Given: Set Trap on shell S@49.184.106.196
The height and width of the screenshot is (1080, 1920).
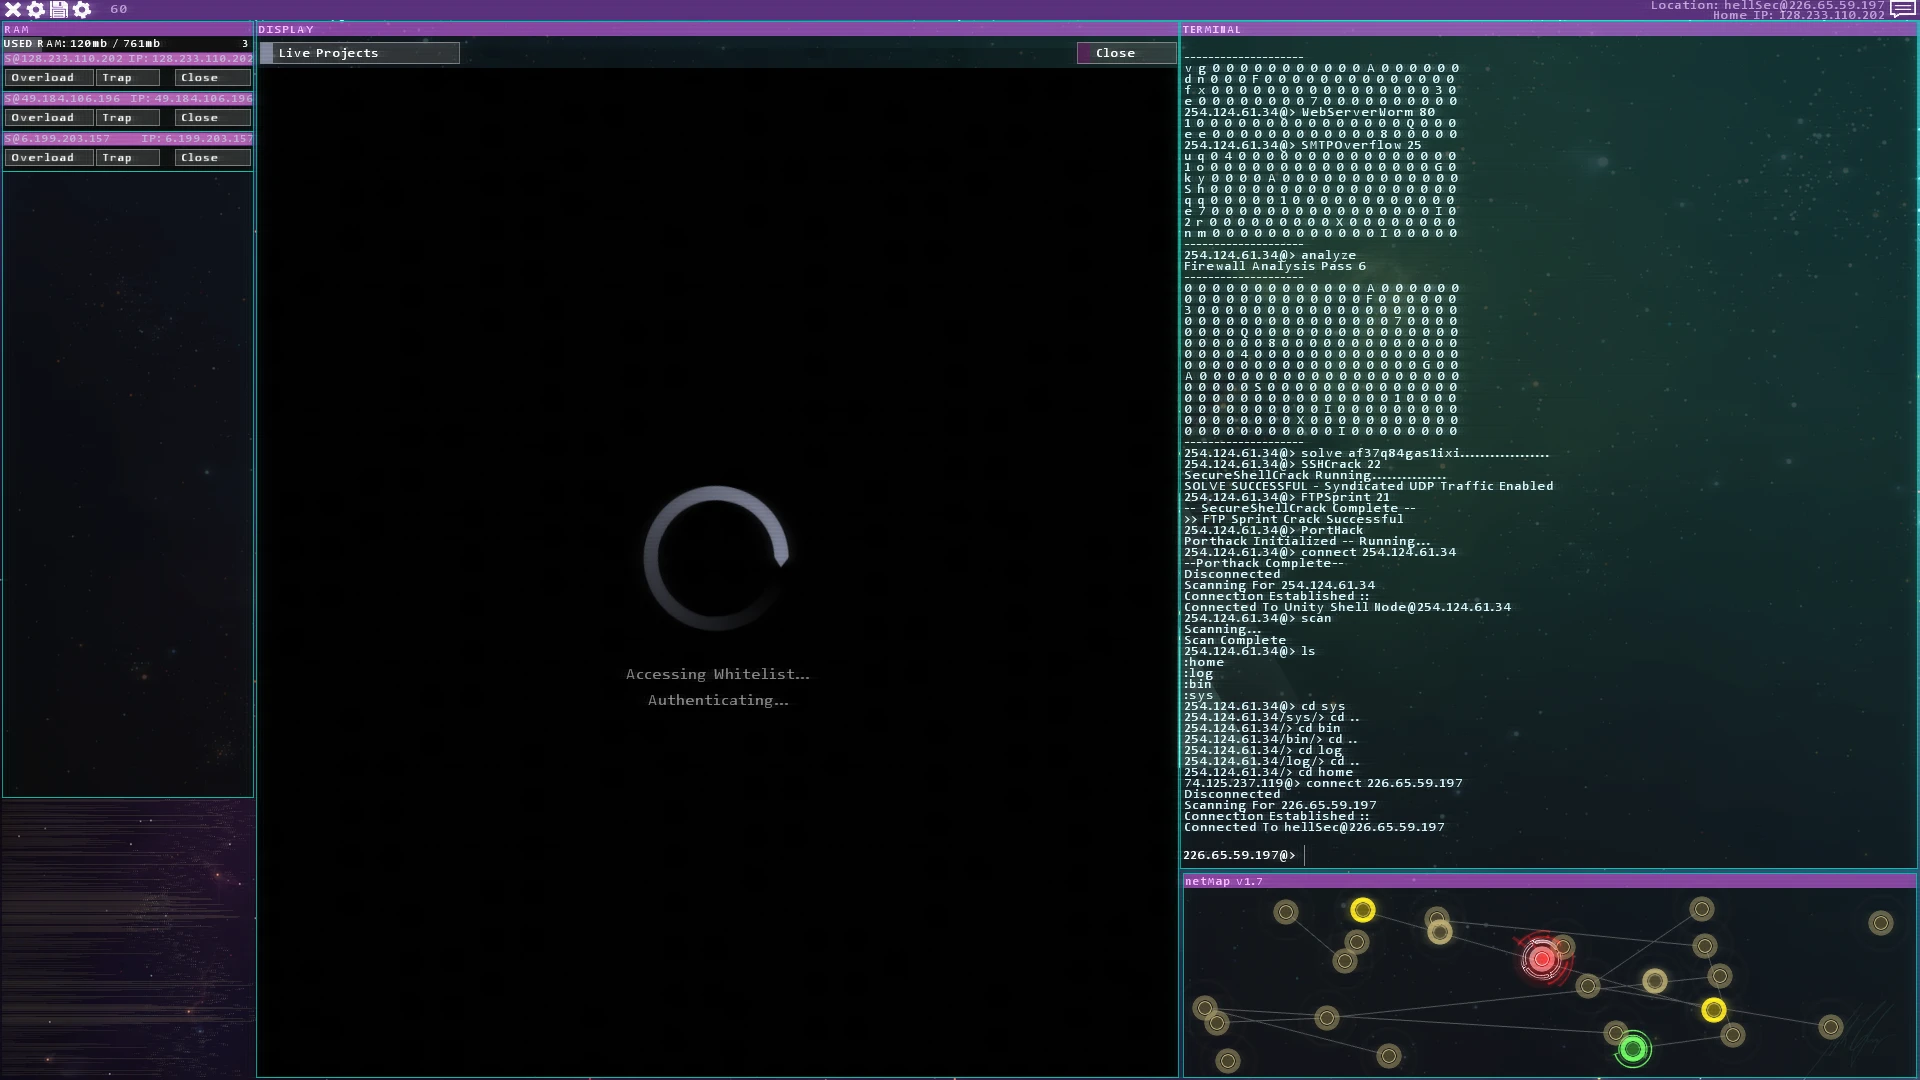Looking at the screenshot, I should [x=128, y=118].
